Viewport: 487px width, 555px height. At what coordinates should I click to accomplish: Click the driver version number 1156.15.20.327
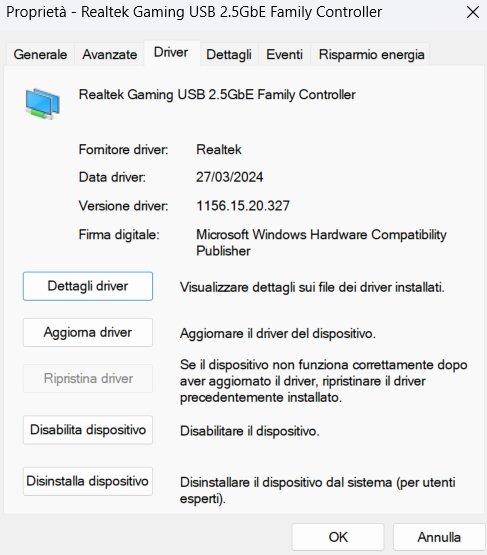(x=243, y=206)
